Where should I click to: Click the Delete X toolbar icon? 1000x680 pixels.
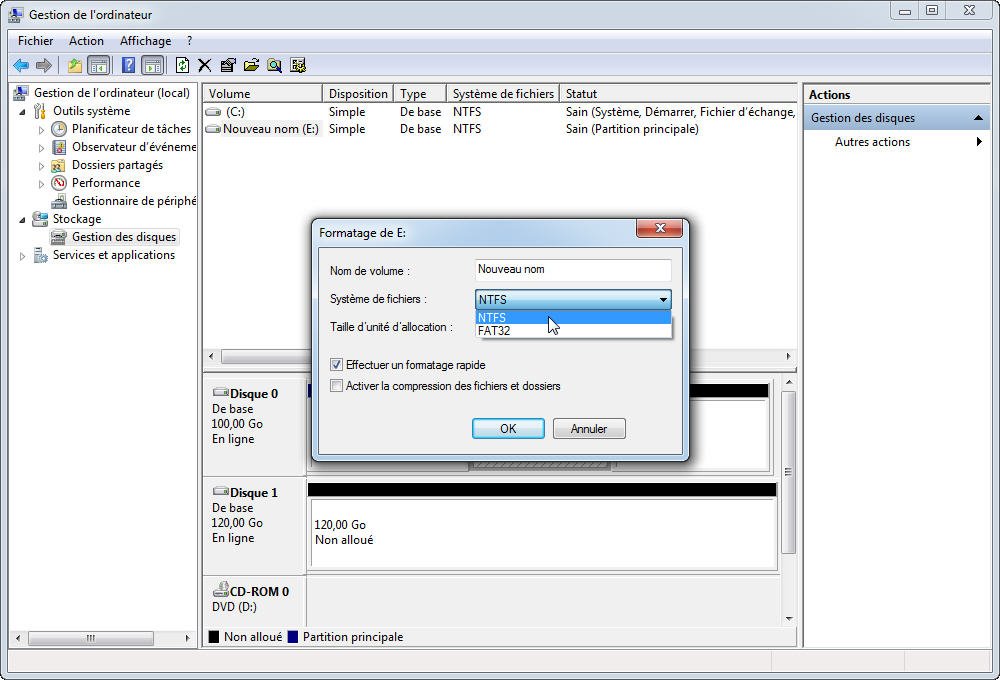pos(205,65)
